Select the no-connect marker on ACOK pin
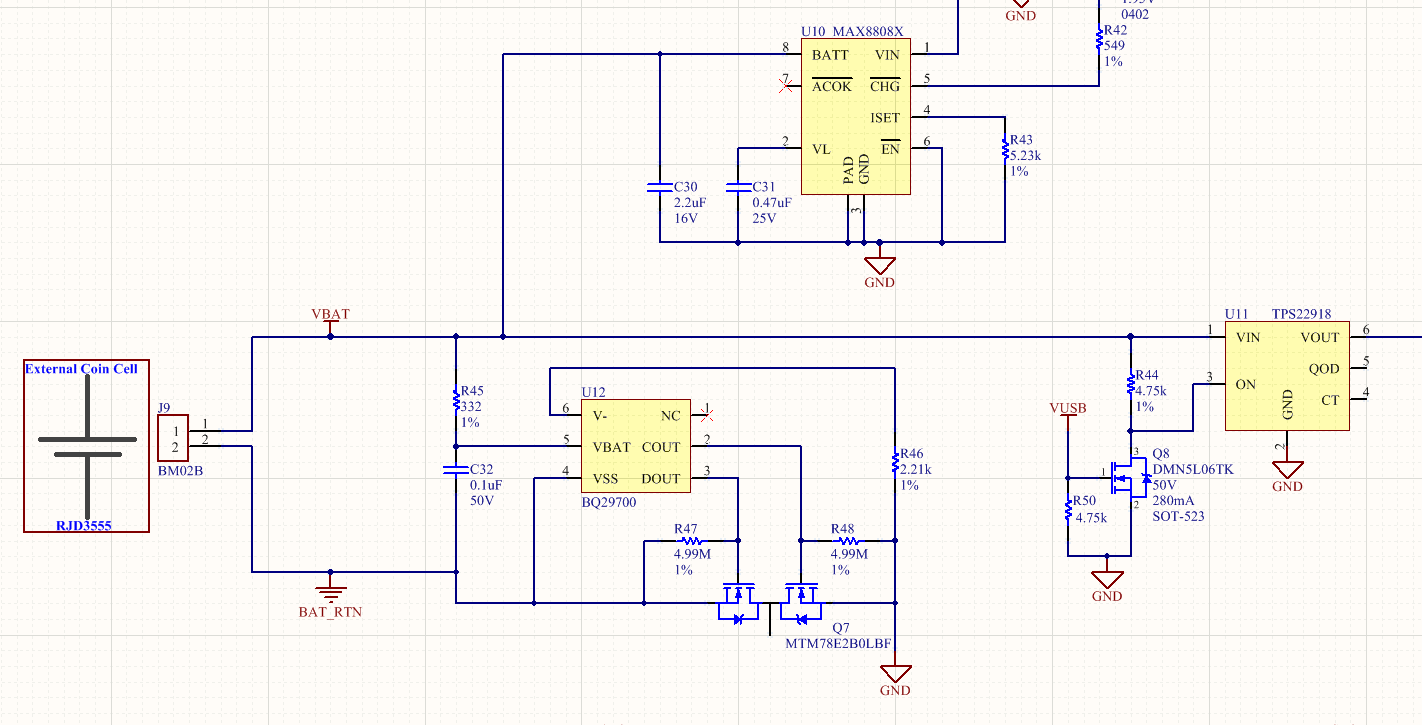 pos(784,86)
